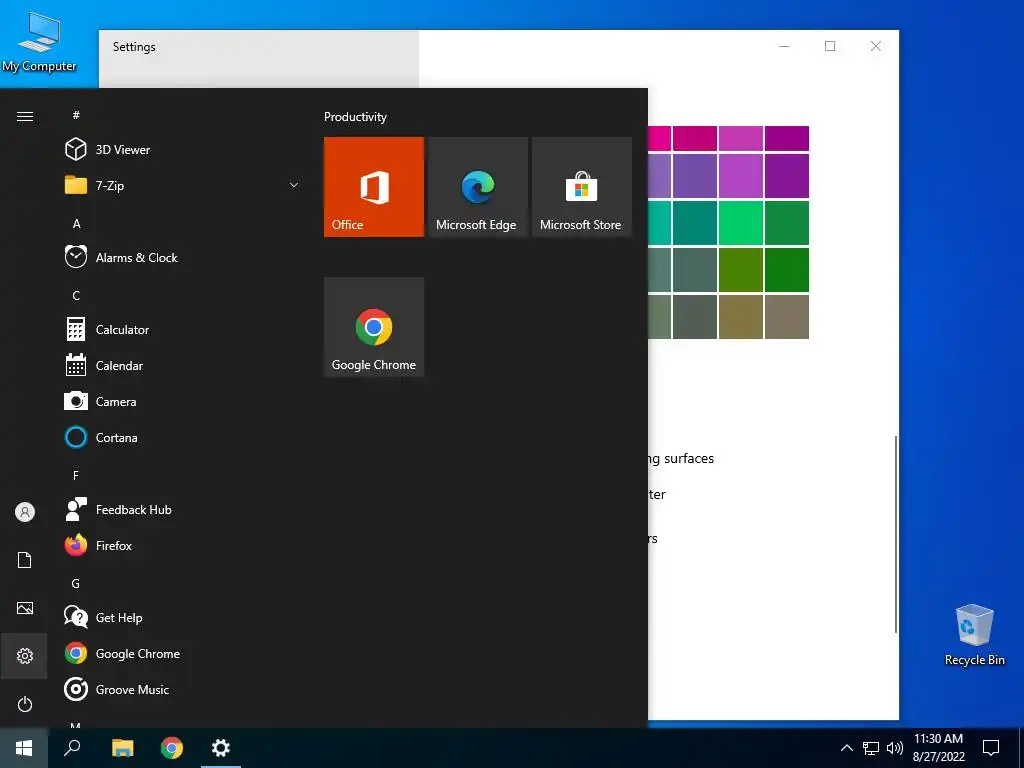The width and height of the screenshot is (1024, 768).
Task: Click the Google Chrome pinned tile
Action: pos(374,327)
